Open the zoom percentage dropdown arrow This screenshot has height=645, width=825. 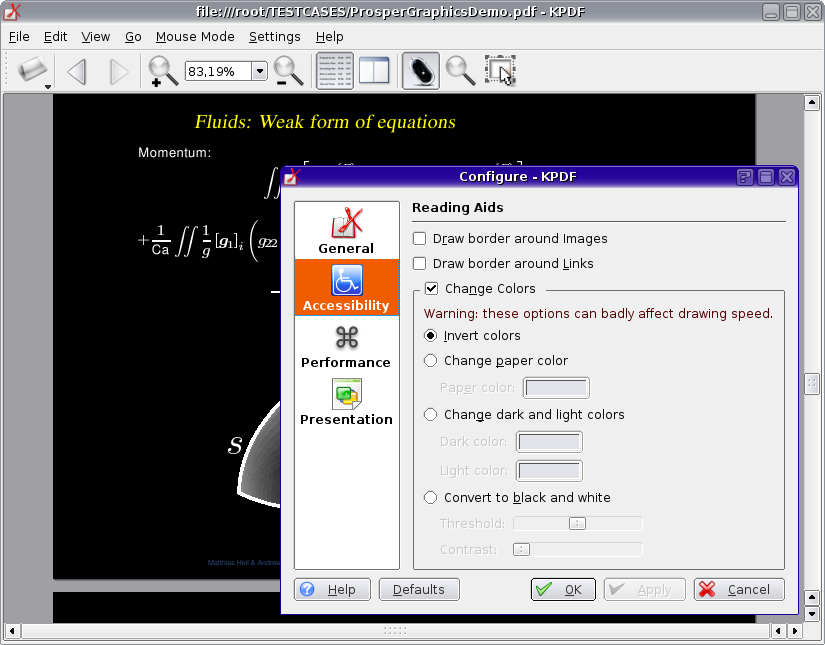pyautogui.click(x=259, y=71)
